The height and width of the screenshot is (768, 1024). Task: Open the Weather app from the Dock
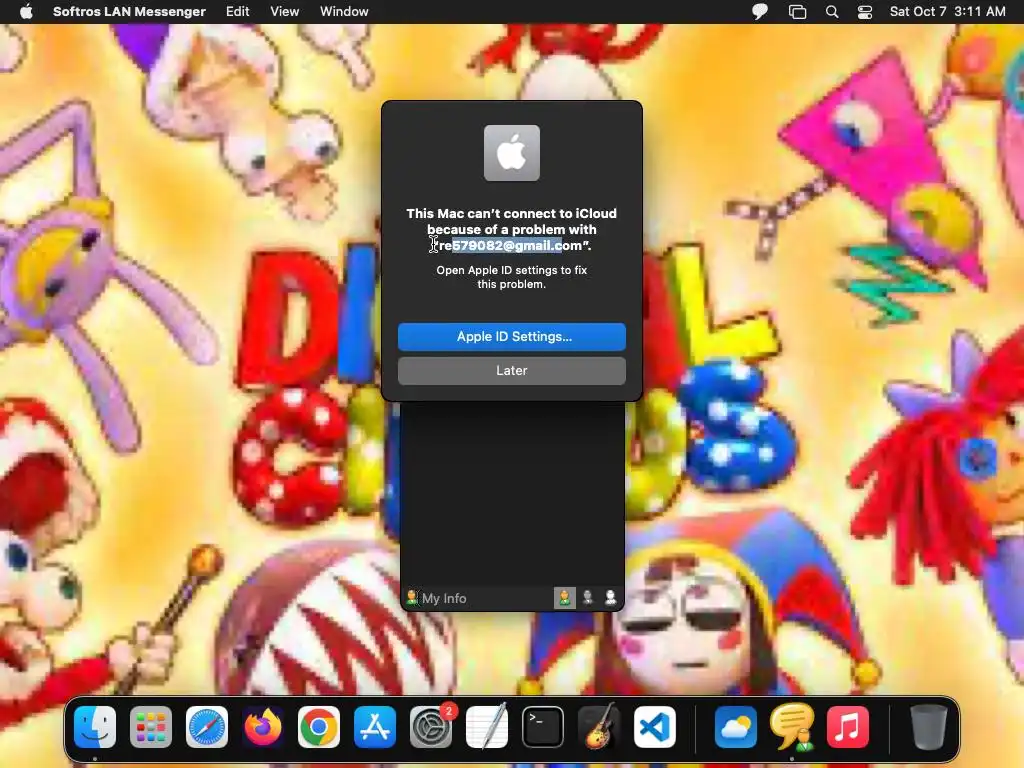pos(735,726)
